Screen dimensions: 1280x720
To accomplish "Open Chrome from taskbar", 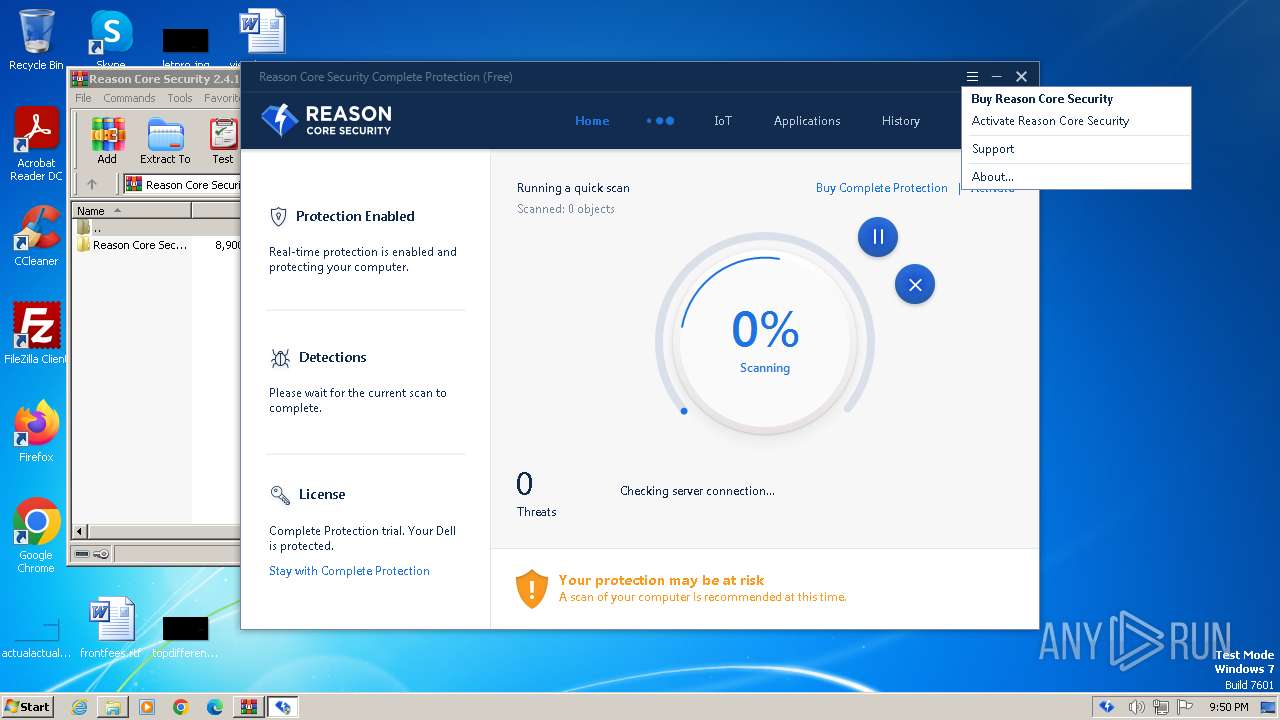I will point(181,707).
